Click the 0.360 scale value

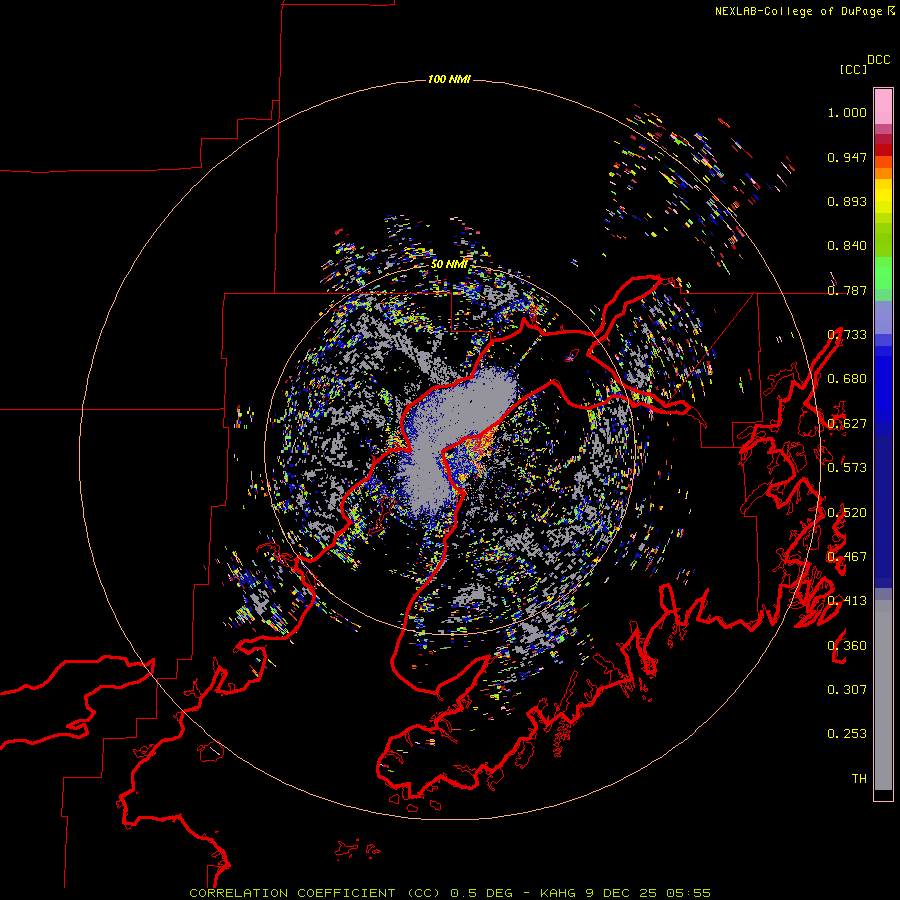[x=847, y=646]
